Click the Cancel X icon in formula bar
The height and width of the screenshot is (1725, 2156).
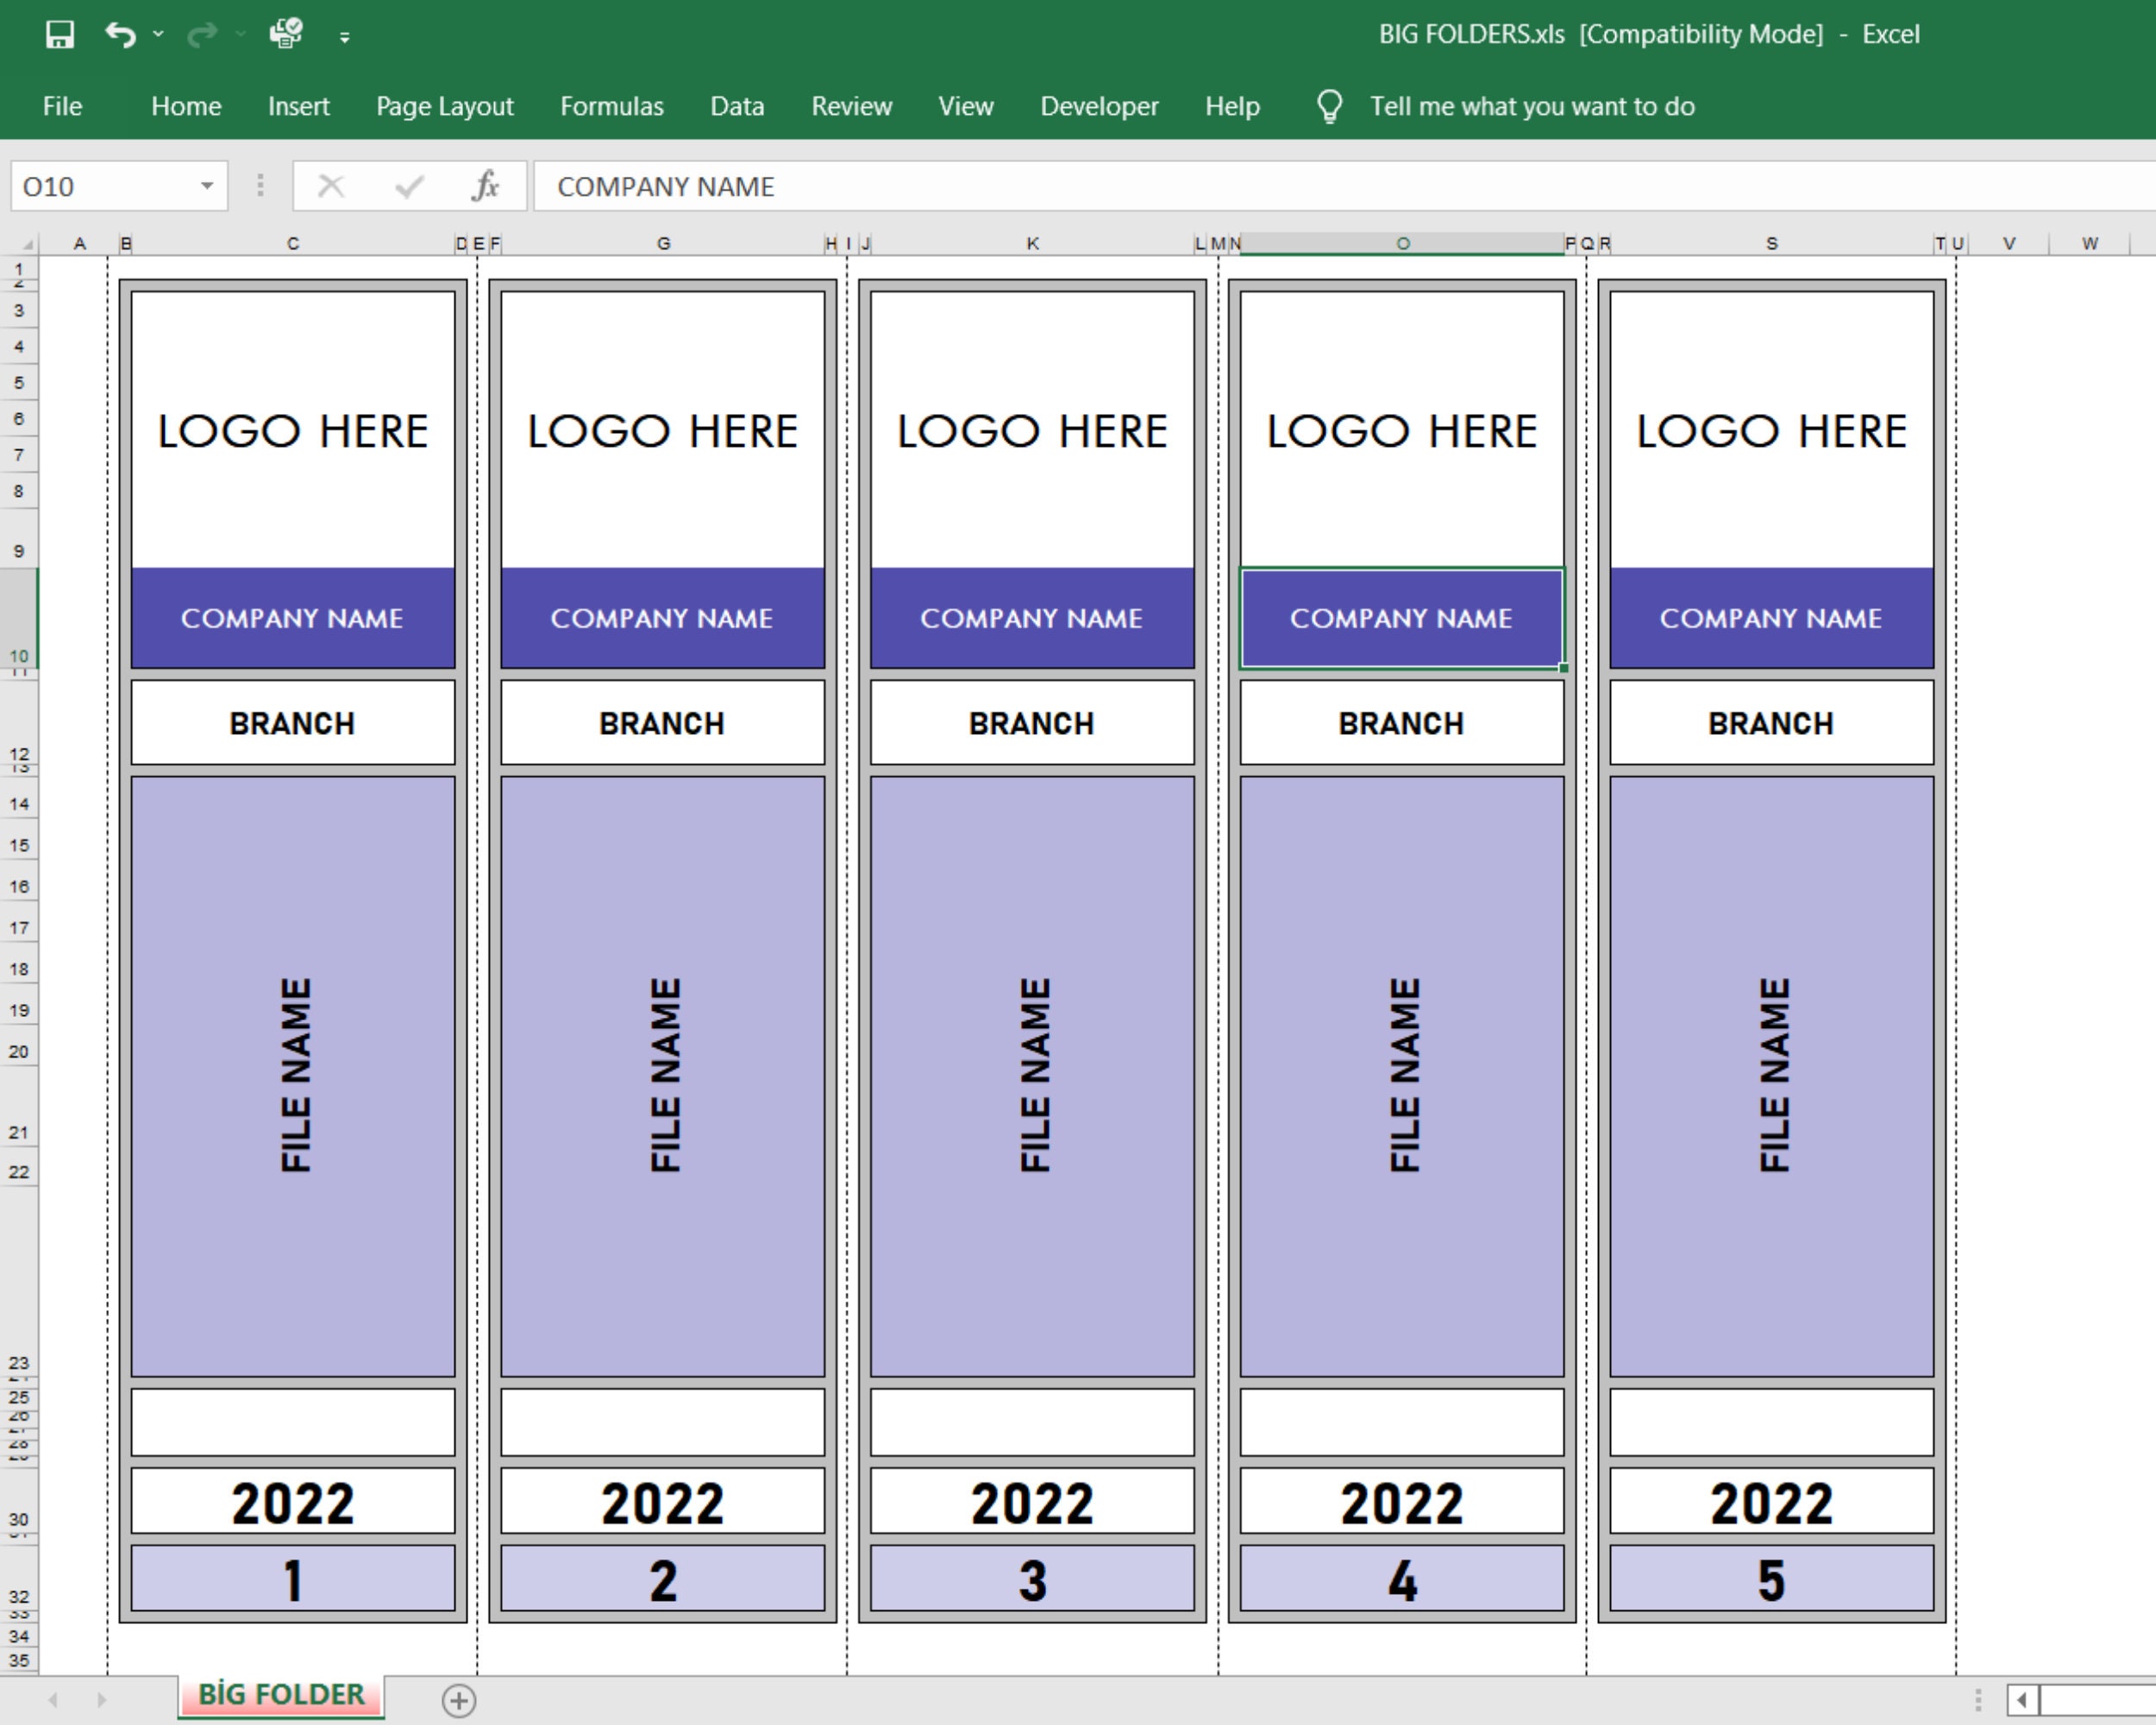coord(331,186)
